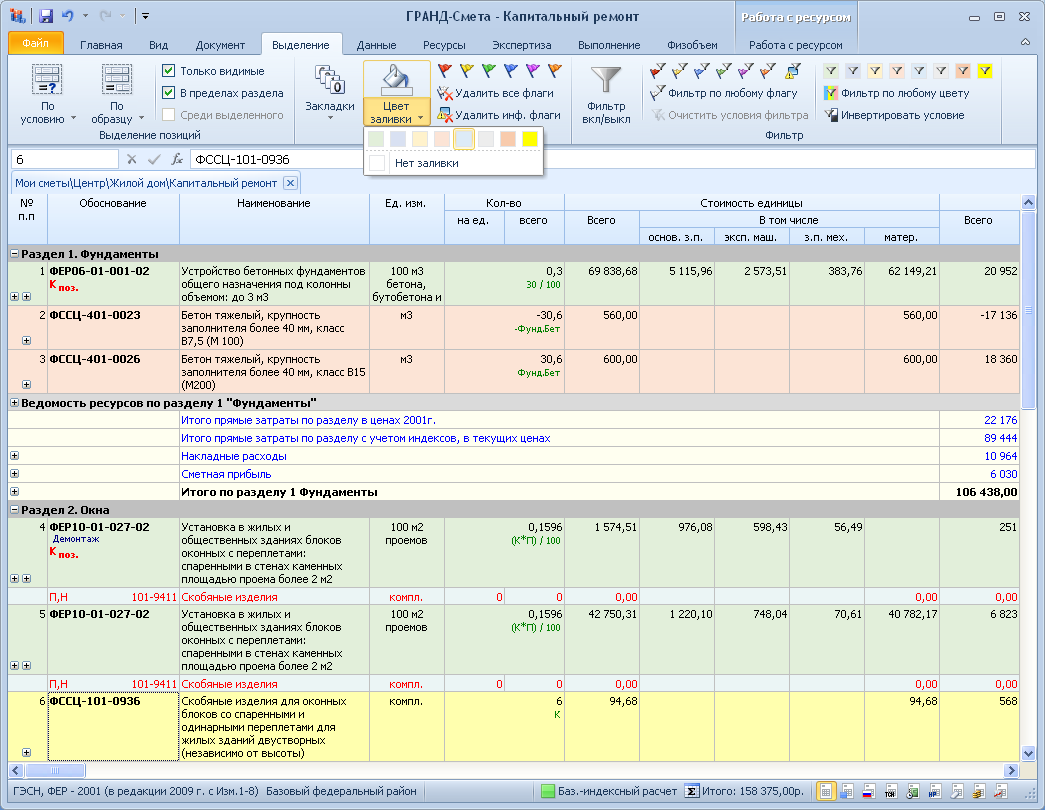Viewport: 1045px width, 810px height.
Task: Switch to the Документ tab
Action: 220,45
